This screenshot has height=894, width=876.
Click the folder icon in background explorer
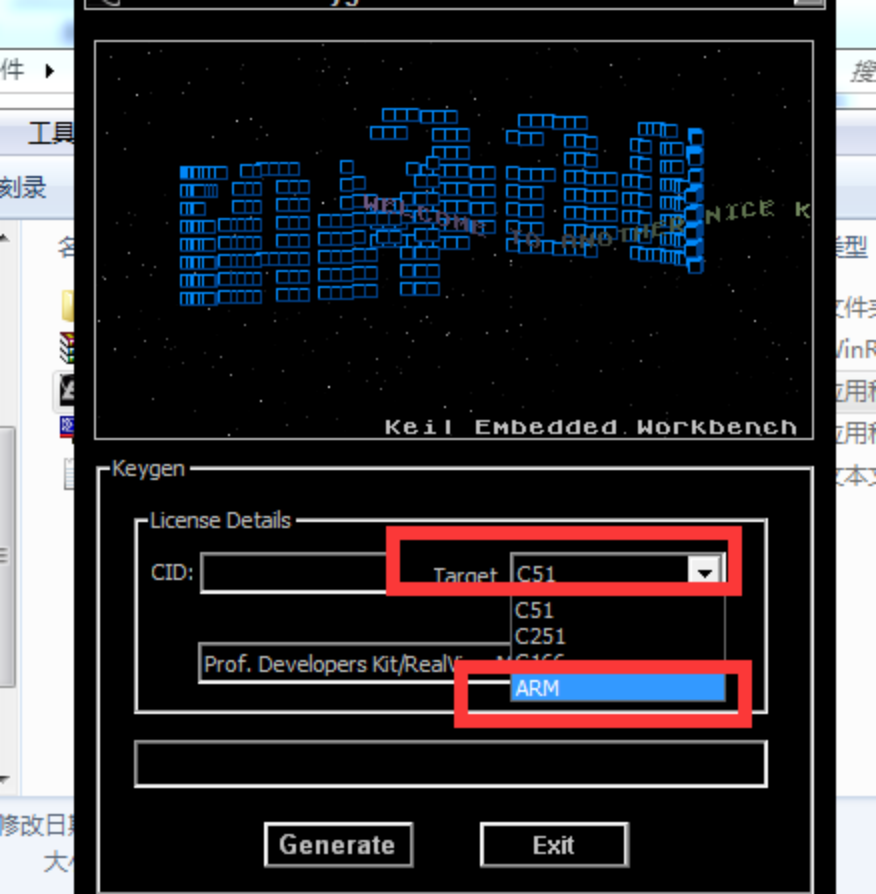pos(68,306)
